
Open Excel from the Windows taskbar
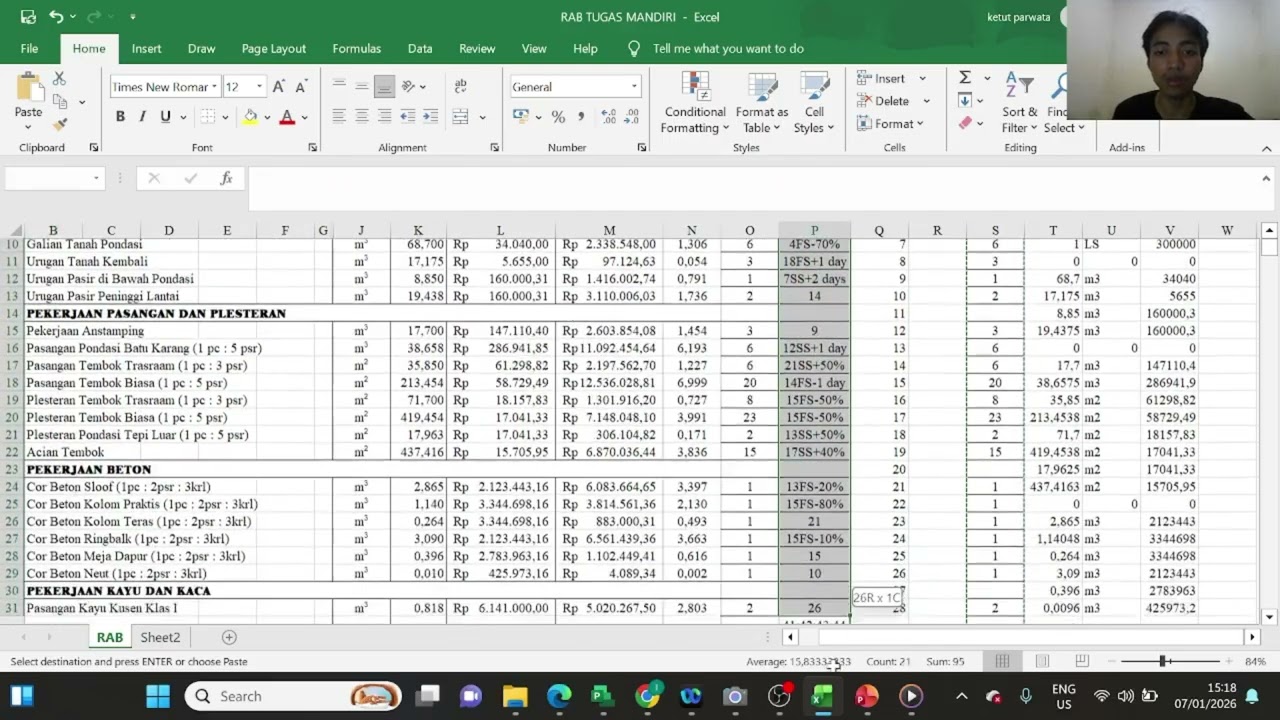822,696
